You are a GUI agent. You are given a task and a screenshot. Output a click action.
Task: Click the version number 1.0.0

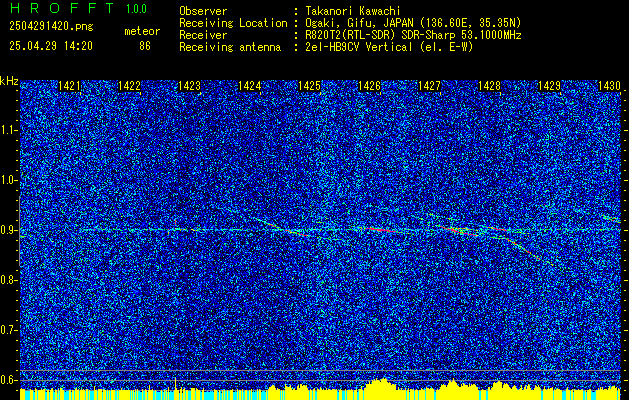coord(136,9)
